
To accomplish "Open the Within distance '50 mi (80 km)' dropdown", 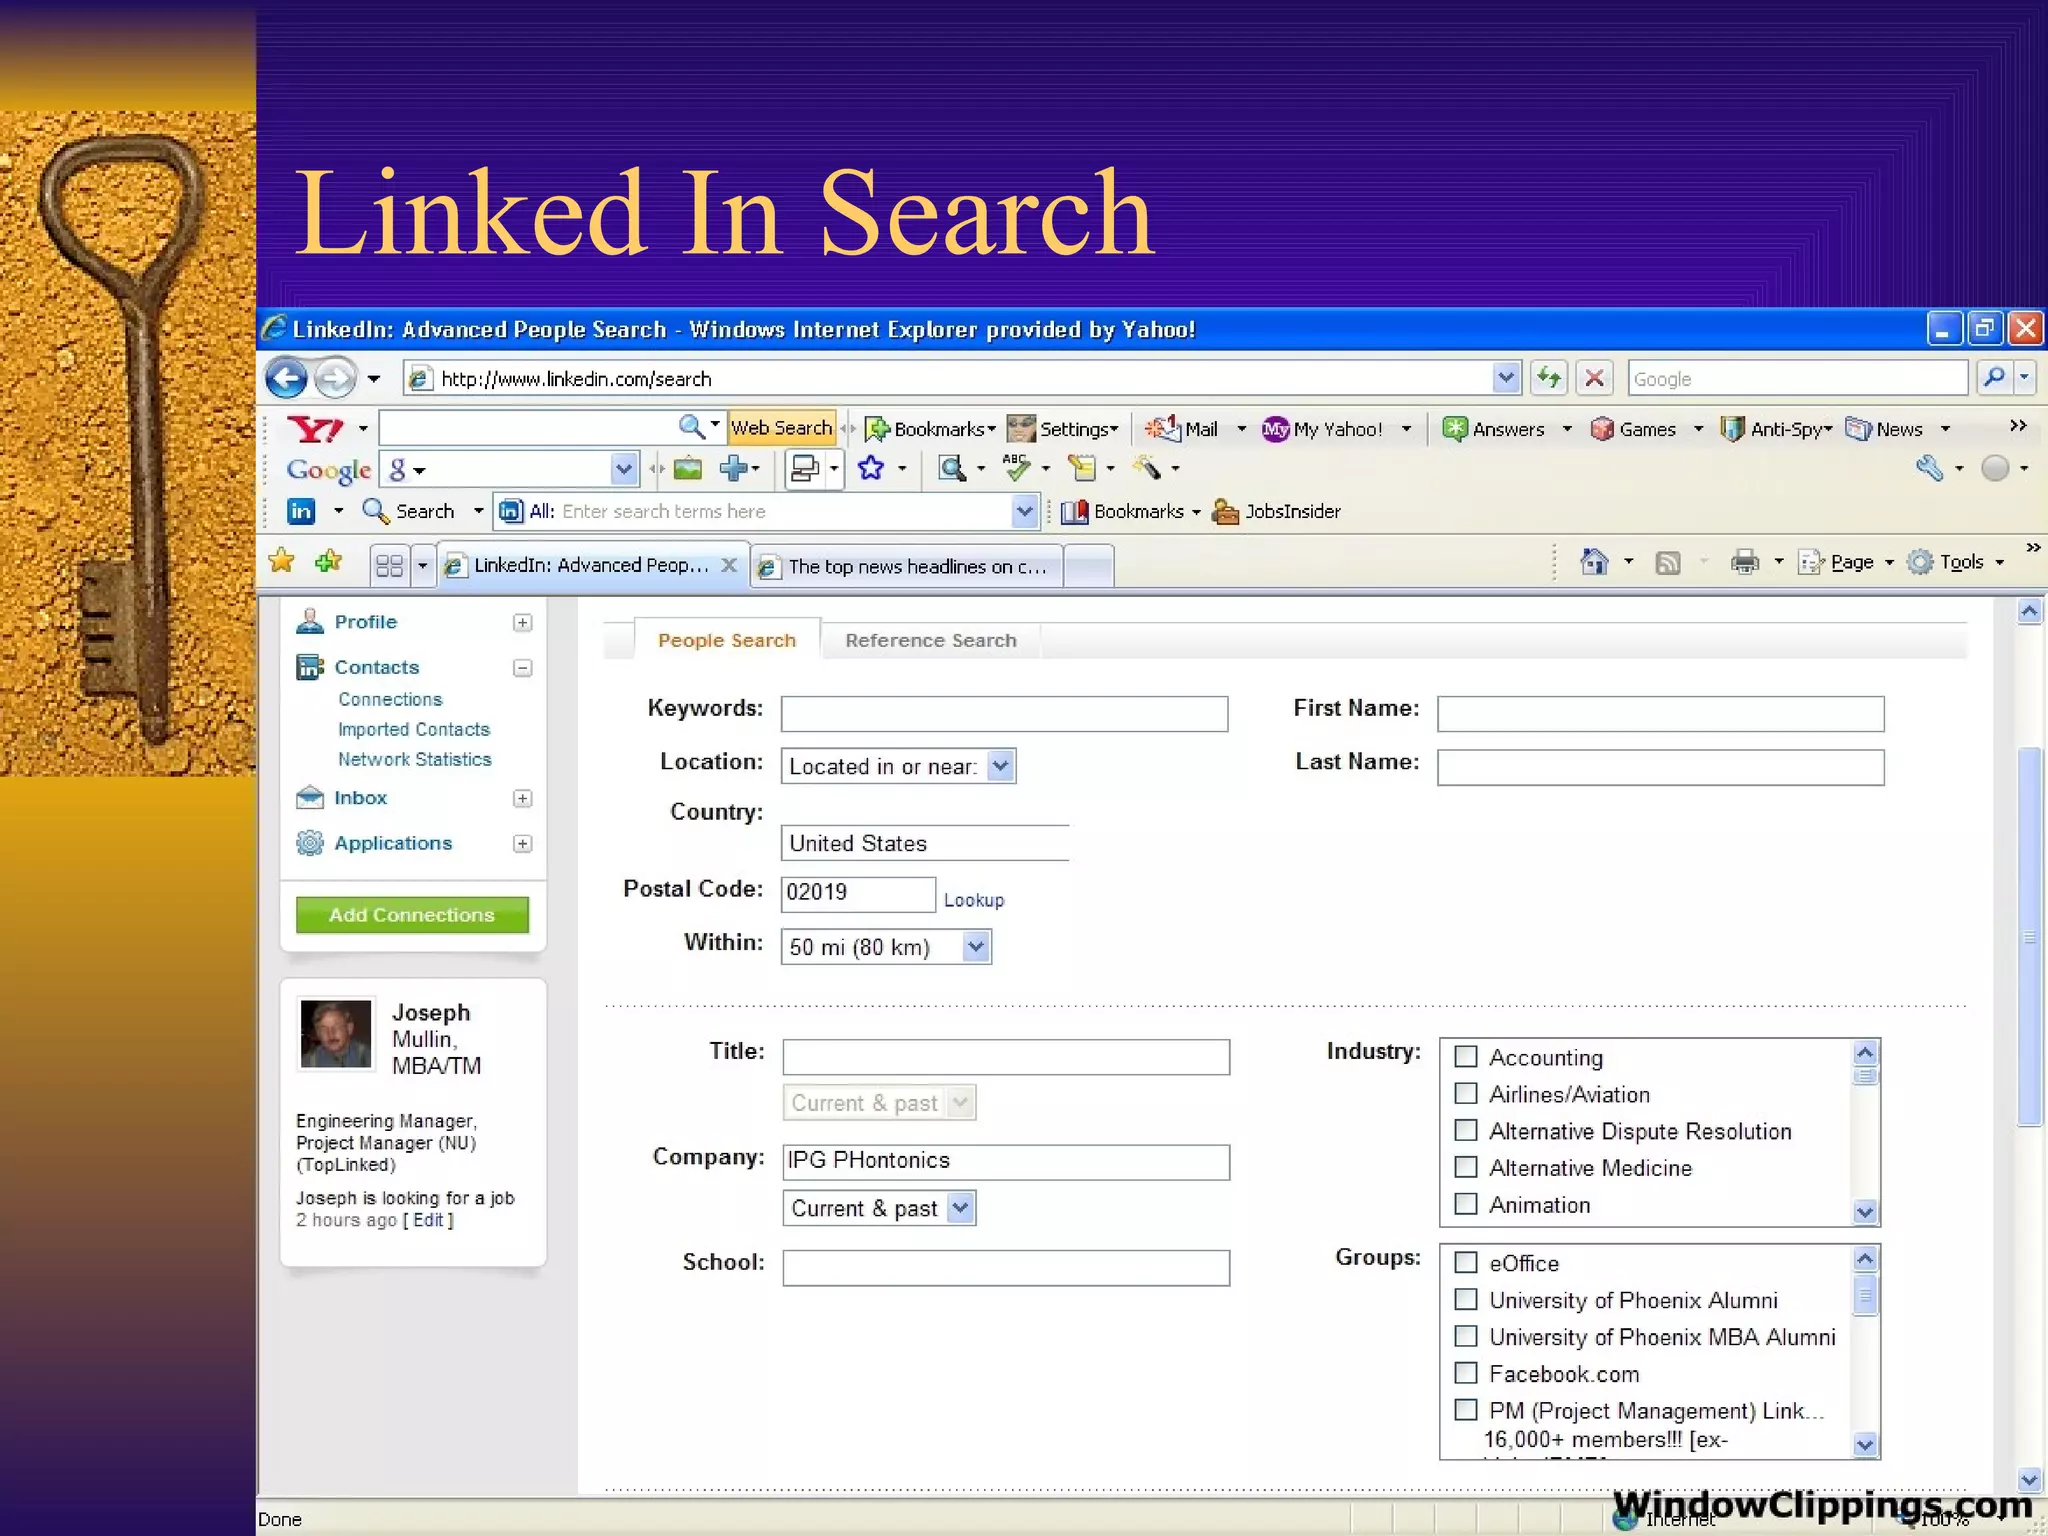I will pyautogui.click(x=886, y=946).
